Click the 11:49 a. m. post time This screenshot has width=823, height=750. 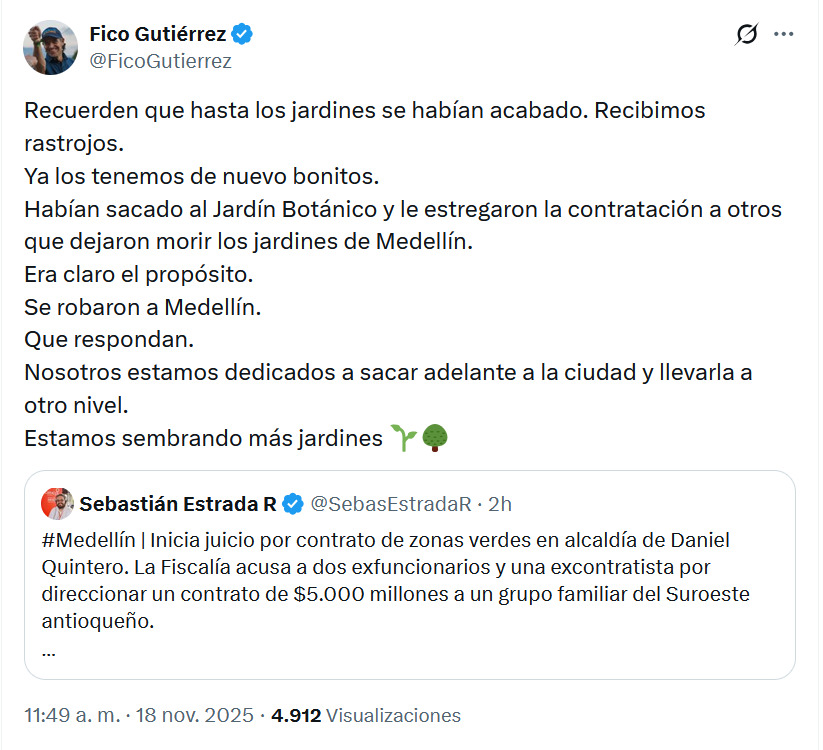point(72,716)
